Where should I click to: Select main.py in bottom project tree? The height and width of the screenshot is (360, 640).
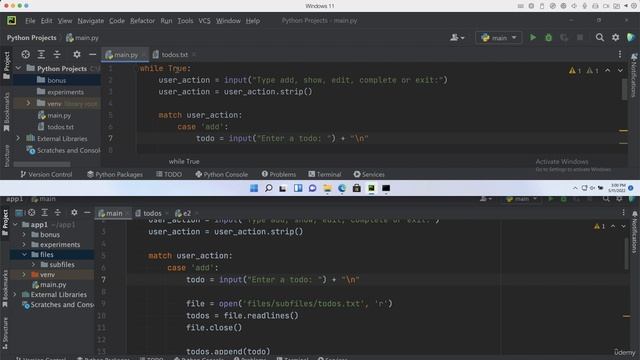tap(49, 284)
